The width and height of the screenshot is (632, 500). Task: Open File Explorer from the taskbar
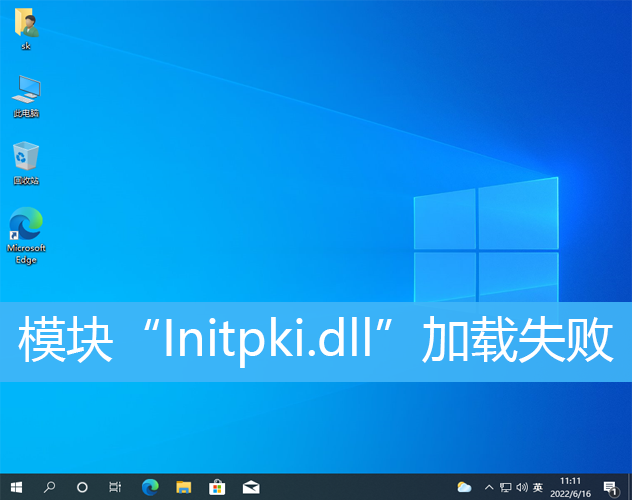coord(183,487)
